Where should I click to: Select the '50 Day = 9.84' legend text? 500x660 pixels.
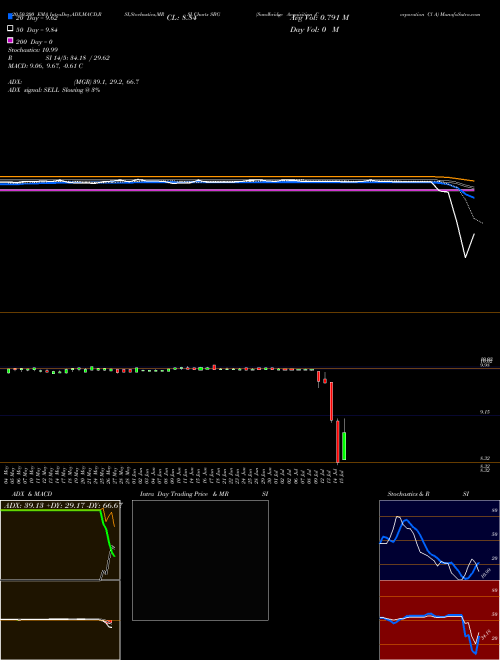pyautogui.click(x=37, y=30)
